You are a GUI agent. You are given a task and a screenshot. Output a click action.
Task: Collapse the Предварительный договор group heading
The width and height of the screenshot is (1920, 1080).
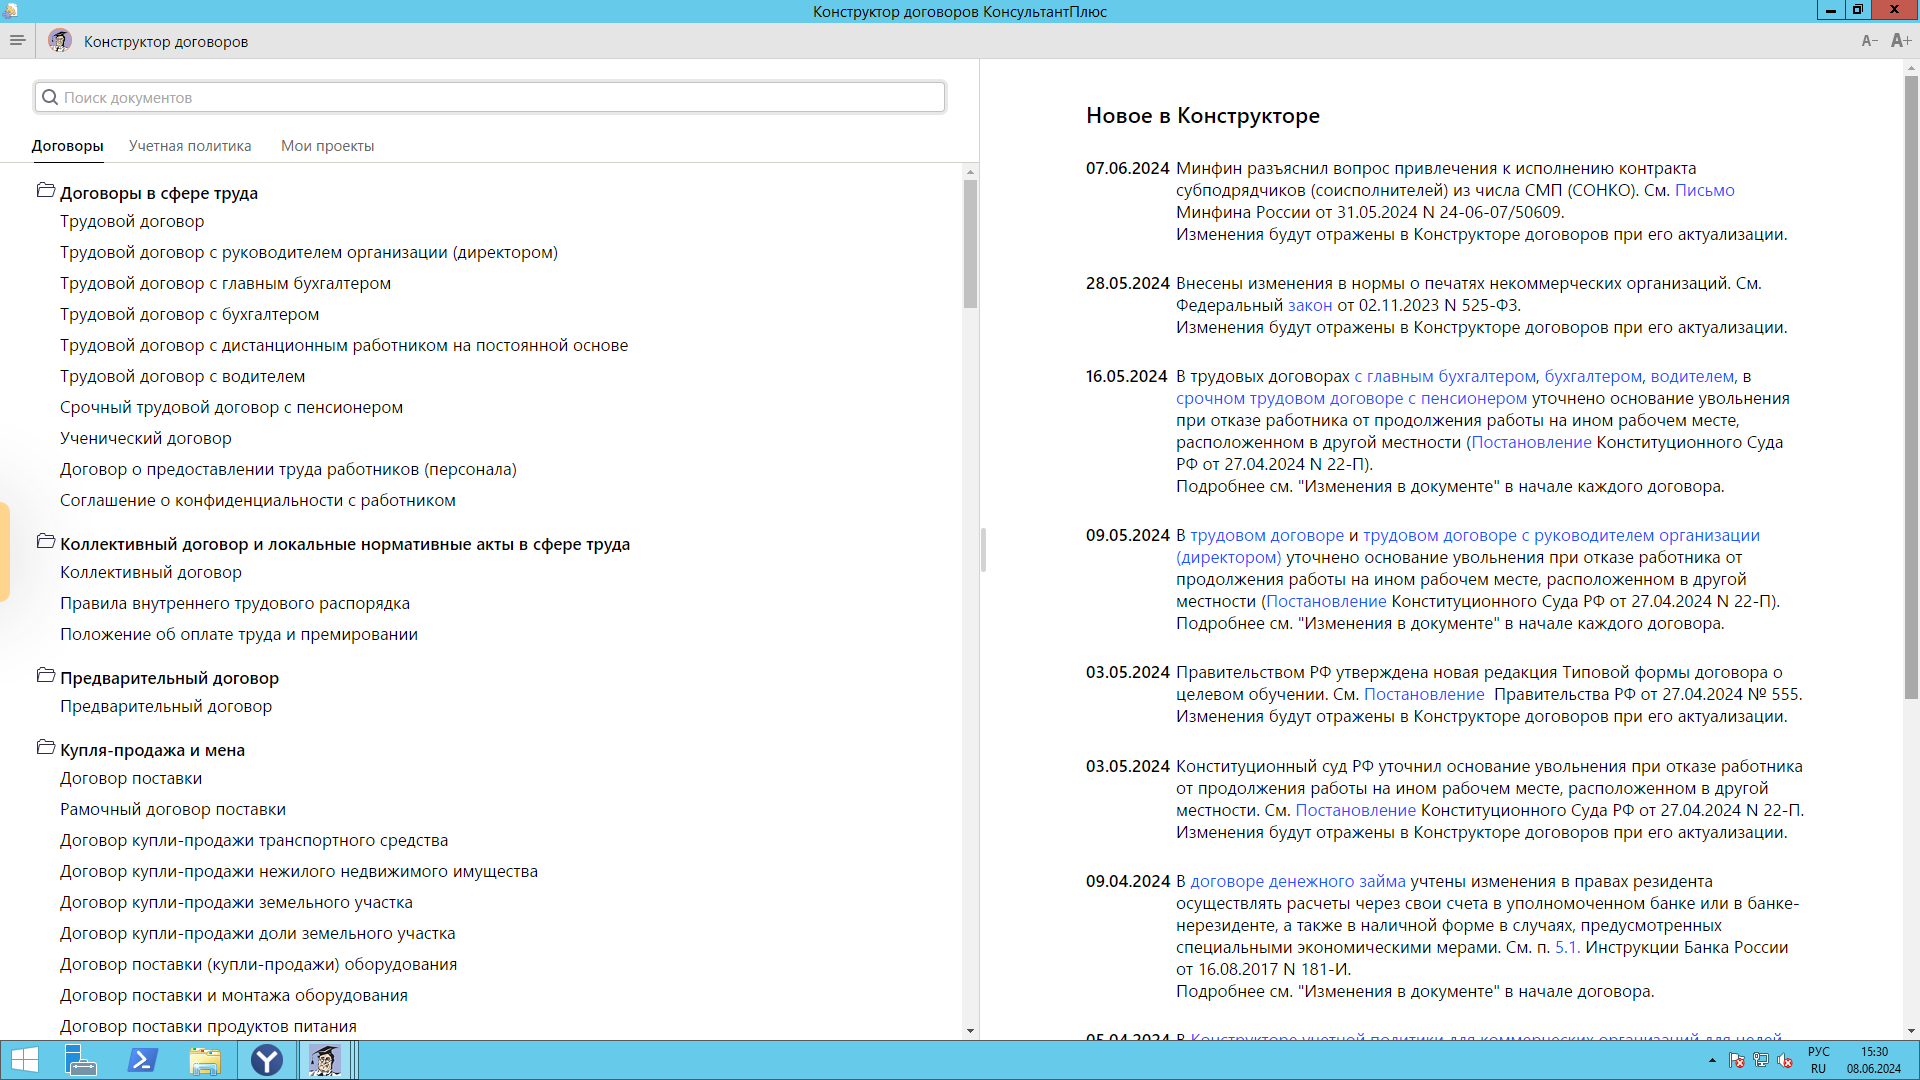169,678
